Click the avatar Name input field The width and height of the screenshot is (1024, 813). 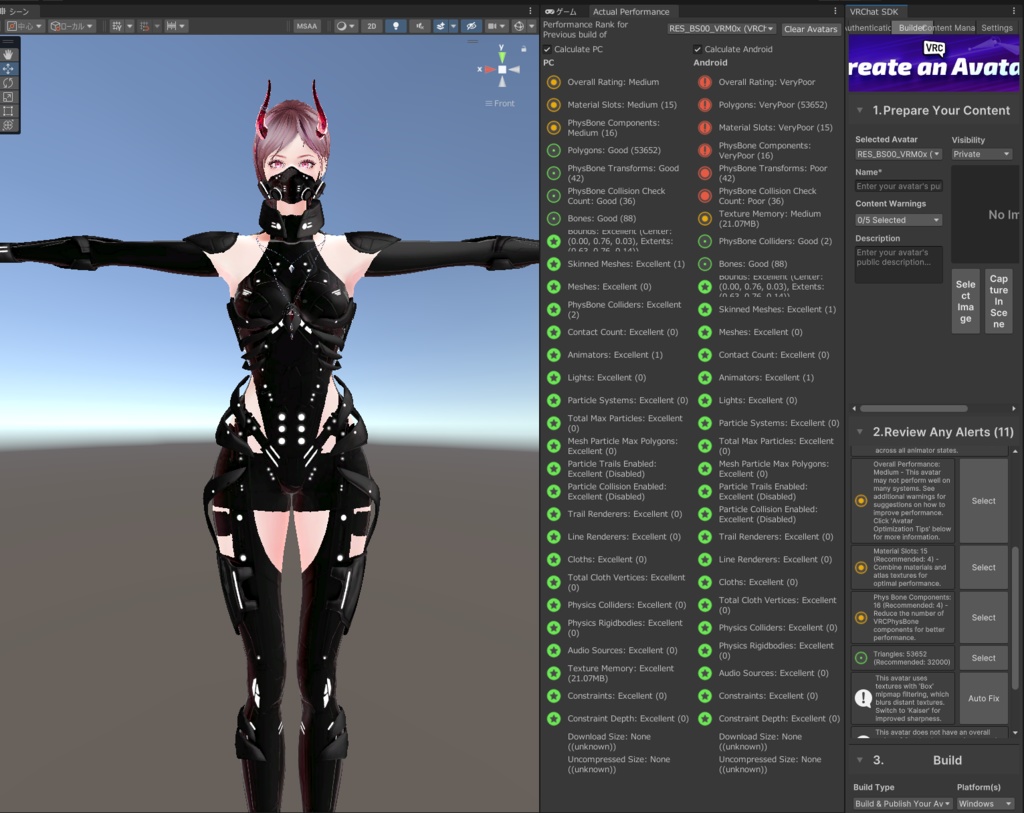pos(897,186)
